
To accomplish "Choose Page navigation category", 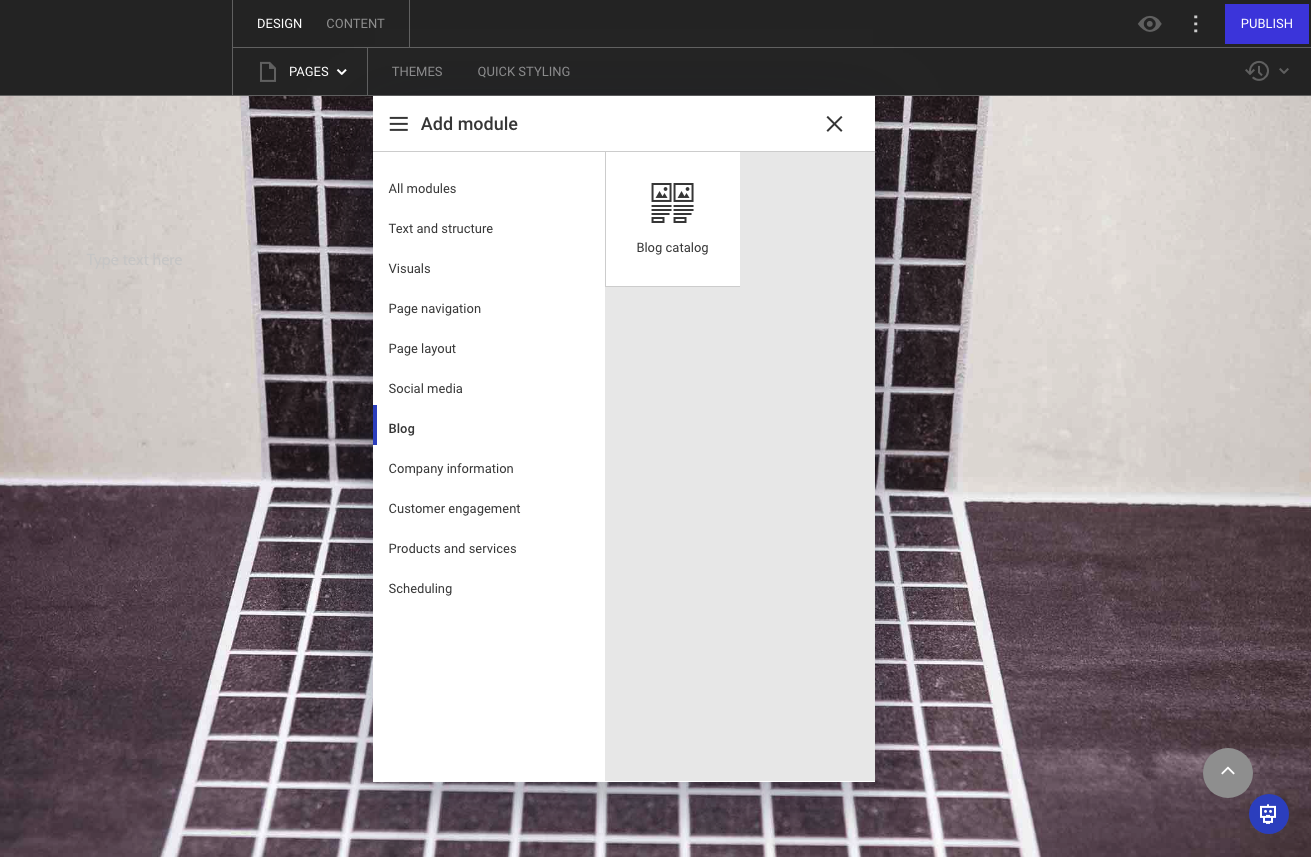I will coord(489,309).
